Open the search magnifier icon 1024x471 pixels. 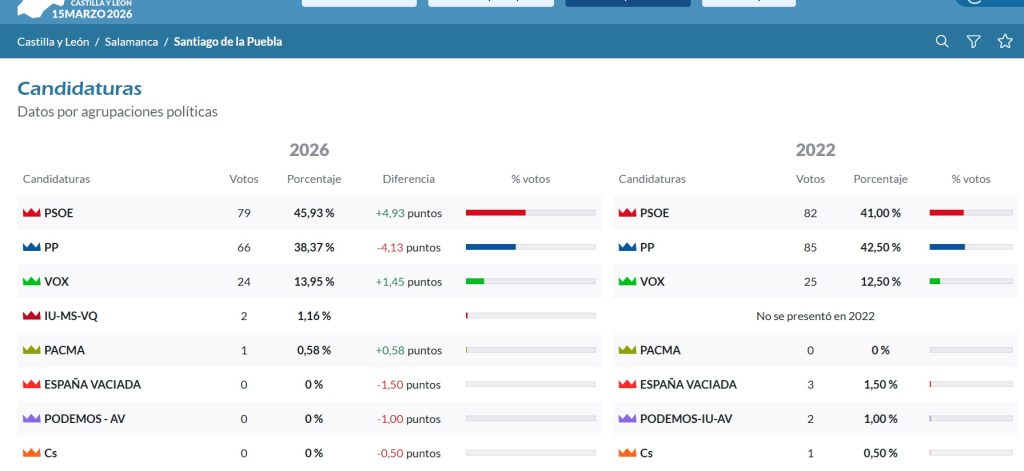pyautogui.click(x=942, y=41)
